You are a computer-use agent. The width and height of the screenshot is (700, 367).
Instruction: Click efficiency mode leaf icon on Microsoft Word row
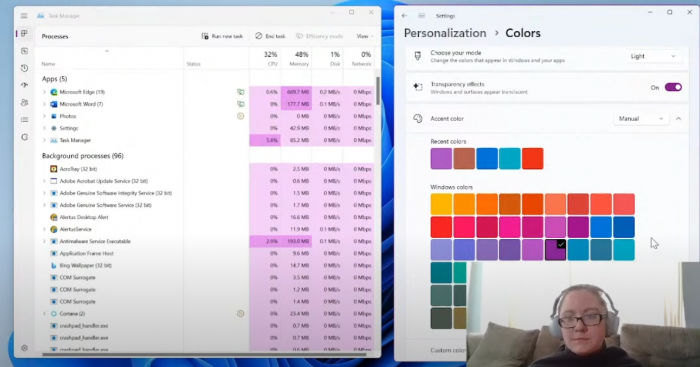pyautogui.click(x=241, y=104)
